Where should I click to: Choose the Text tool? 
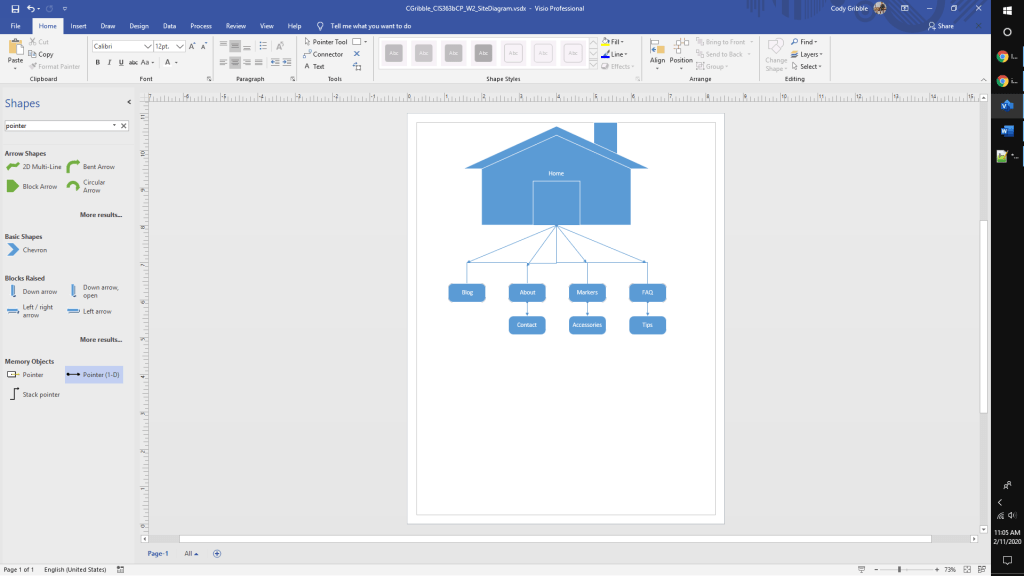(314, 66)
